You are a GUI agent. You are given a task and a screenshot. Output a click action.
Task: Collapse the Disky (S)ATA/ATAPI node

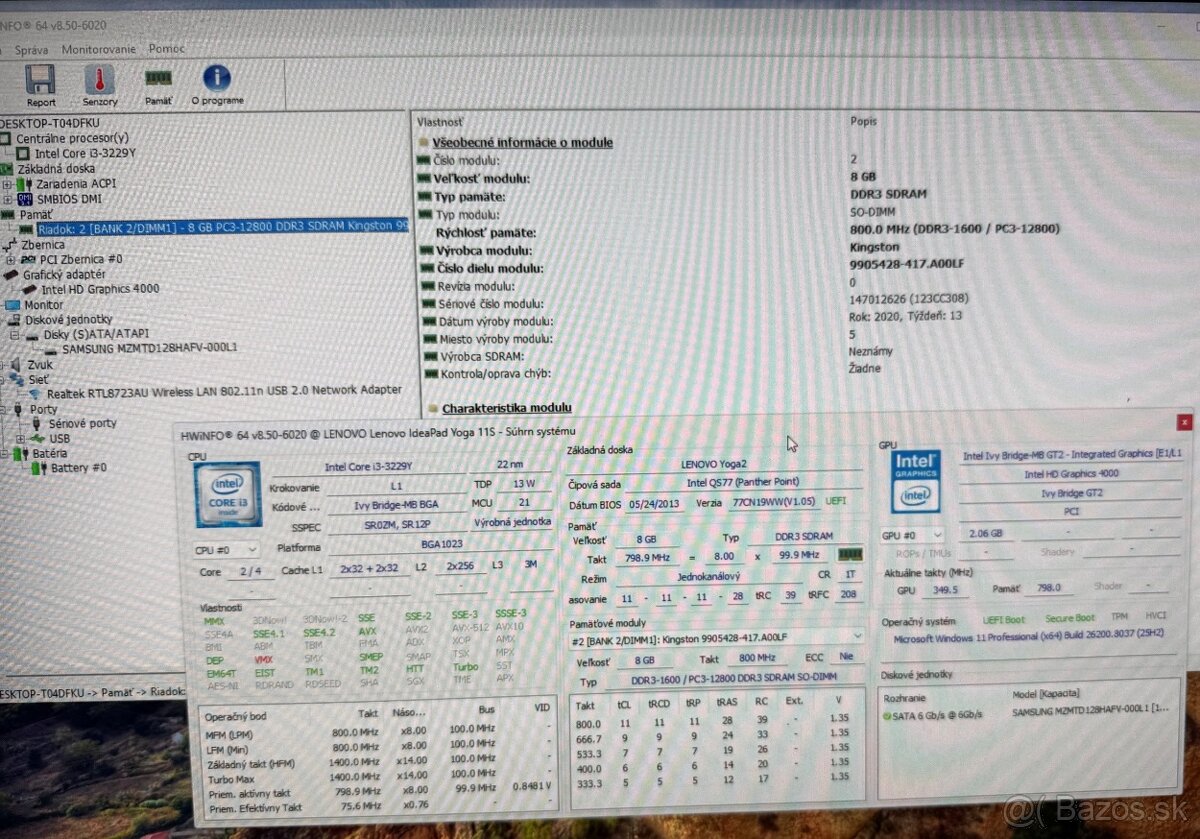coord(14,335)
